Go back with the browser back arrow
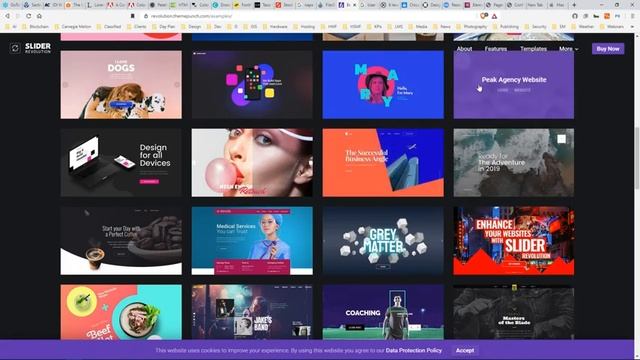The height and width of the screenshot is (360, 640). (7, 16)
